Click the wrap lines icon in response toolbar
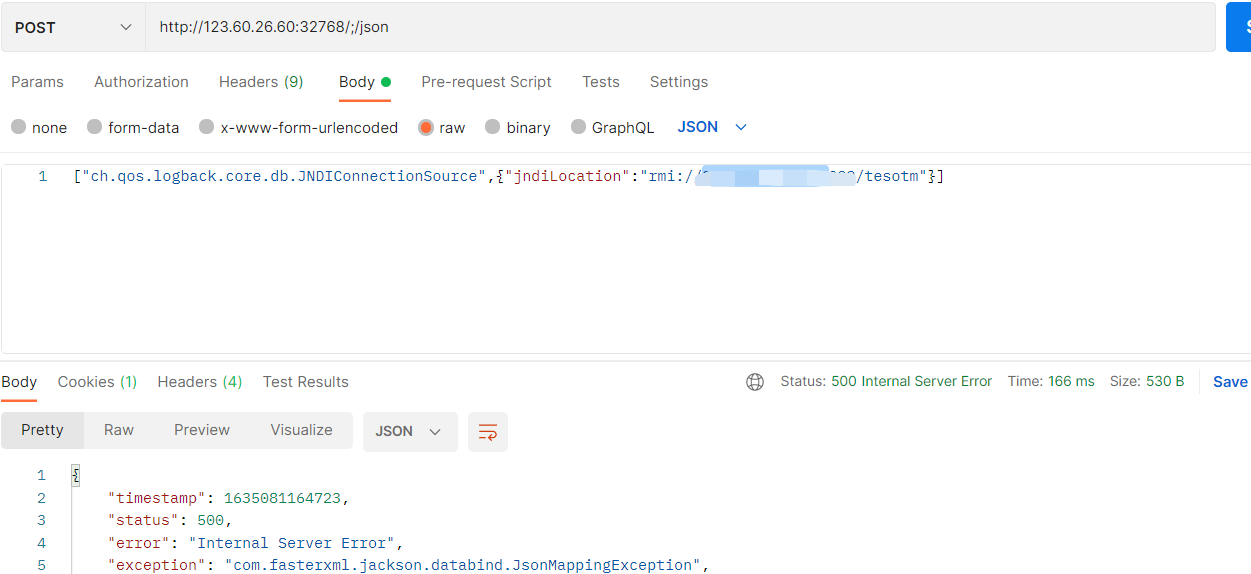 point(488,432)
